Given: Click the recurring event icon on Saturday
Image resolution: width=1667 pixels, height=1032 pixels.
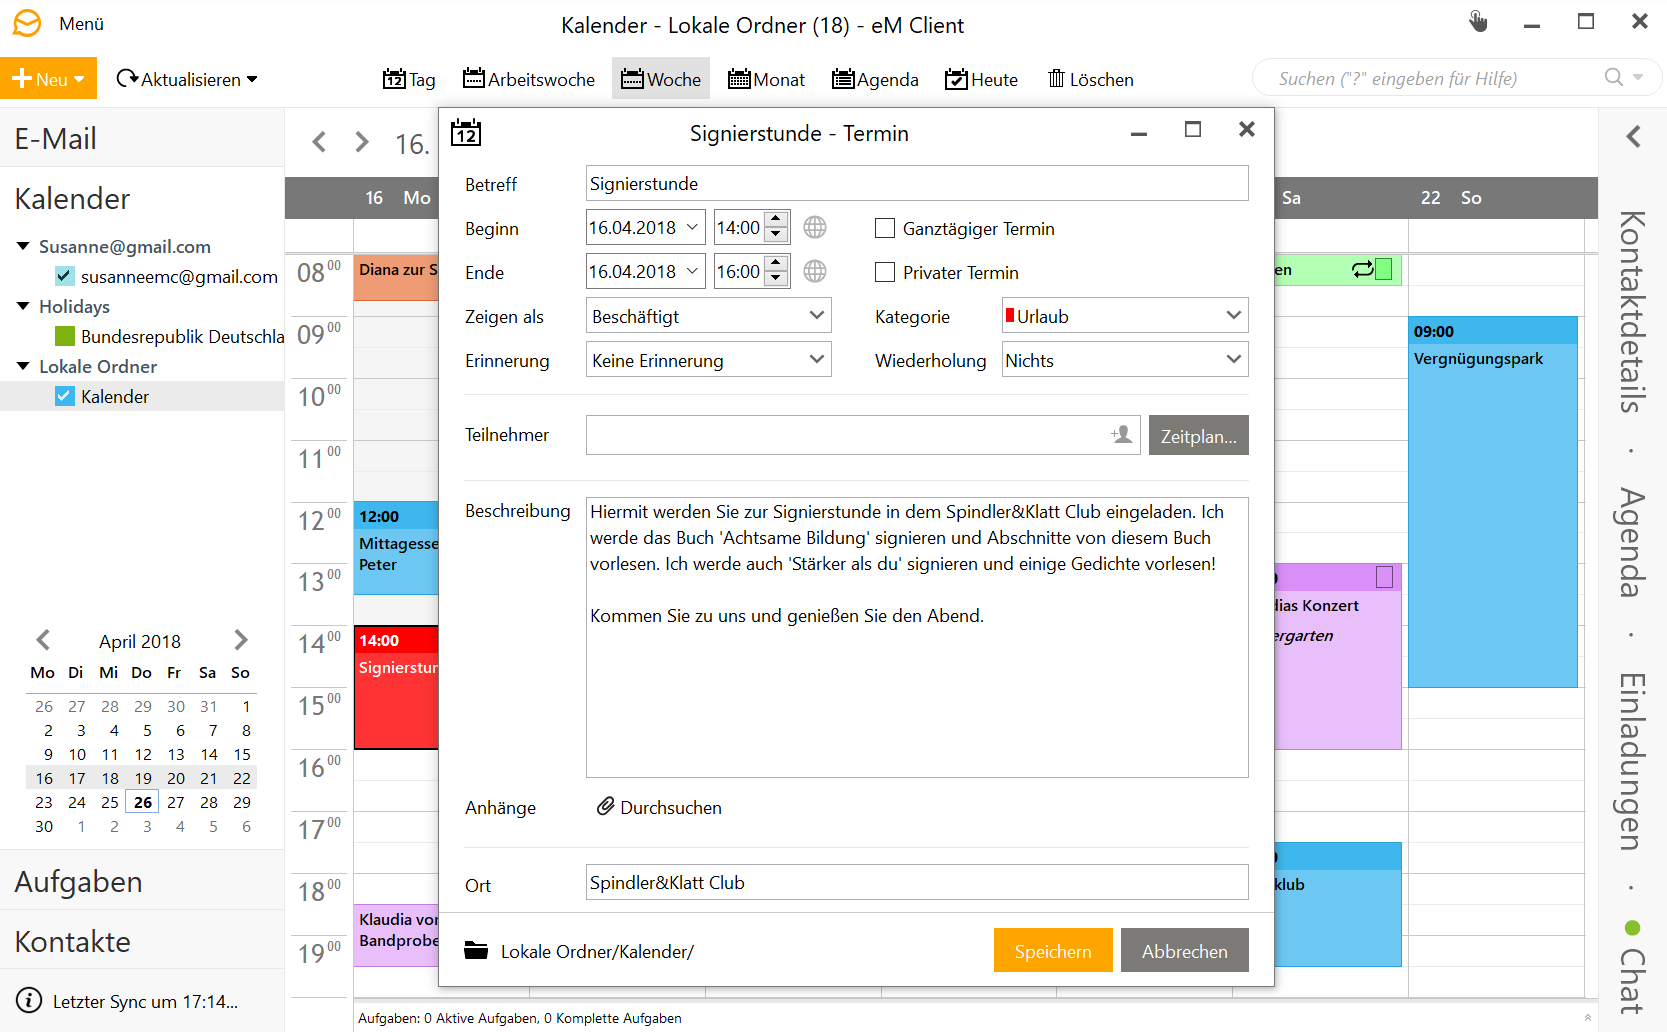Looking at the screenshot, I should [1362, 269].
